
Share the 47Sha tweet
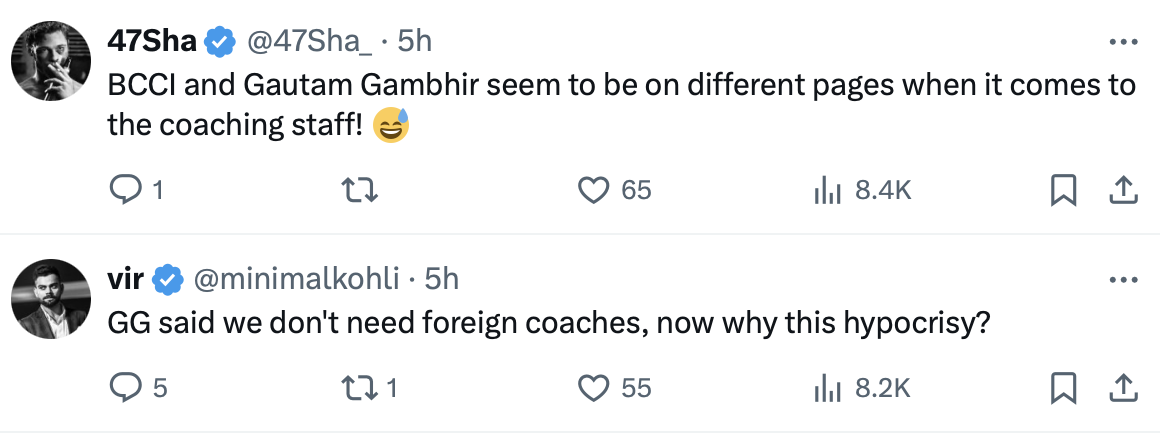coord(1123,190)
